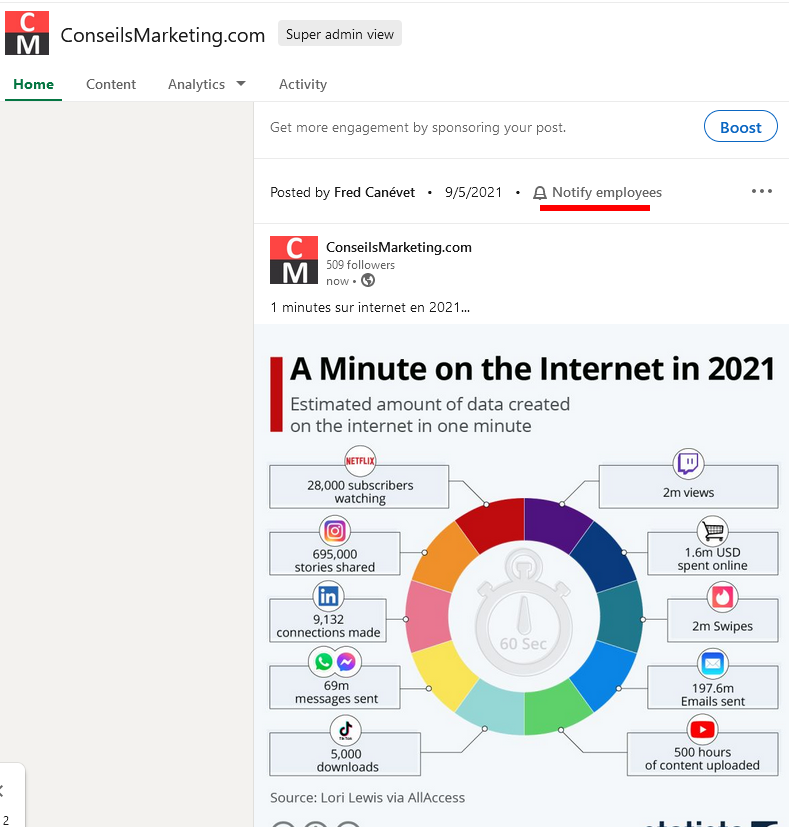789x827 pixels.
Task: Open the three-dot post options menu
Action: pos(762,191)
